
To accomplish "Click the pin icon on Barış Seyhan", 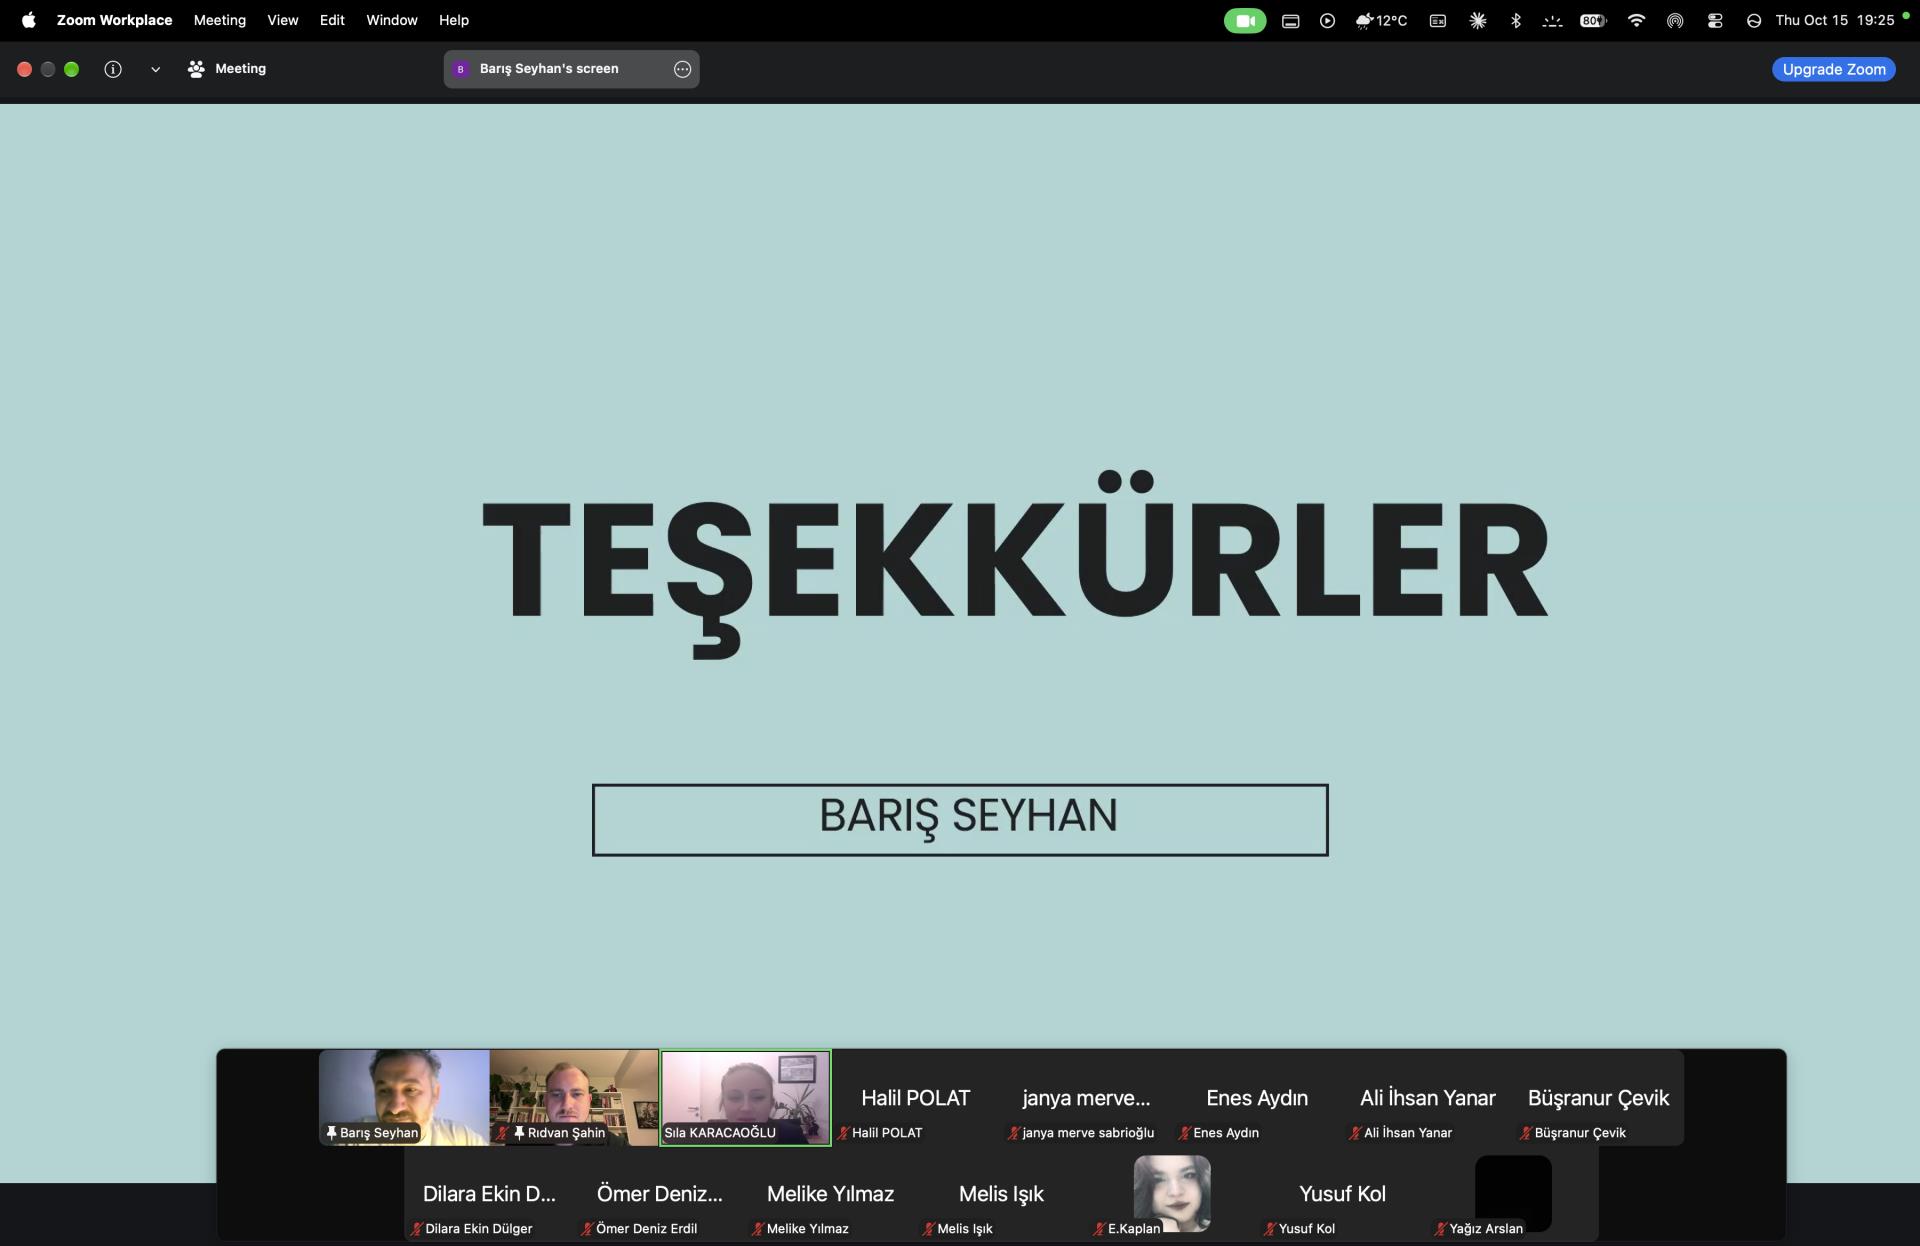I will click(331, 1133).
